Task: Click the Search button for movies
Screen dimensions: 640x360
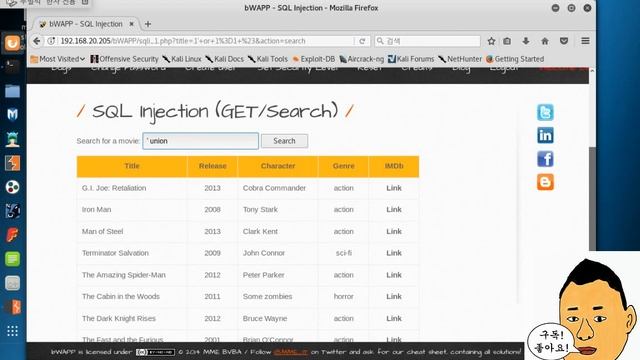Action: [284, 141]
